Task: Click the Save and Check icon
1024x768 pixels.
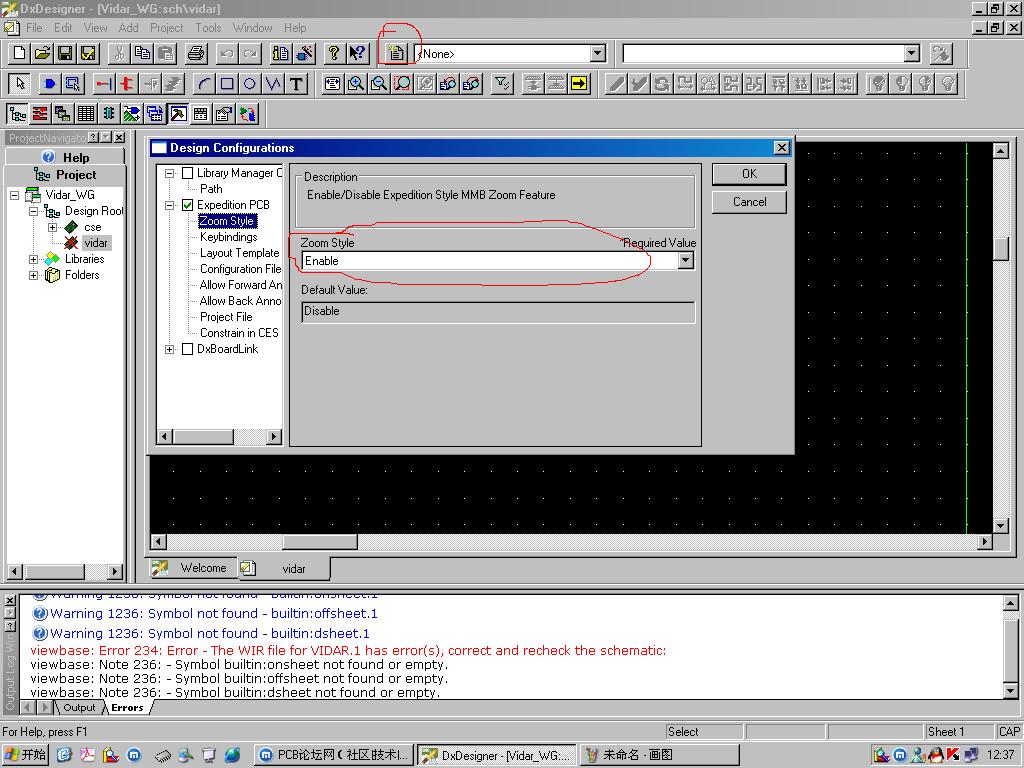Action: [88, 53]
